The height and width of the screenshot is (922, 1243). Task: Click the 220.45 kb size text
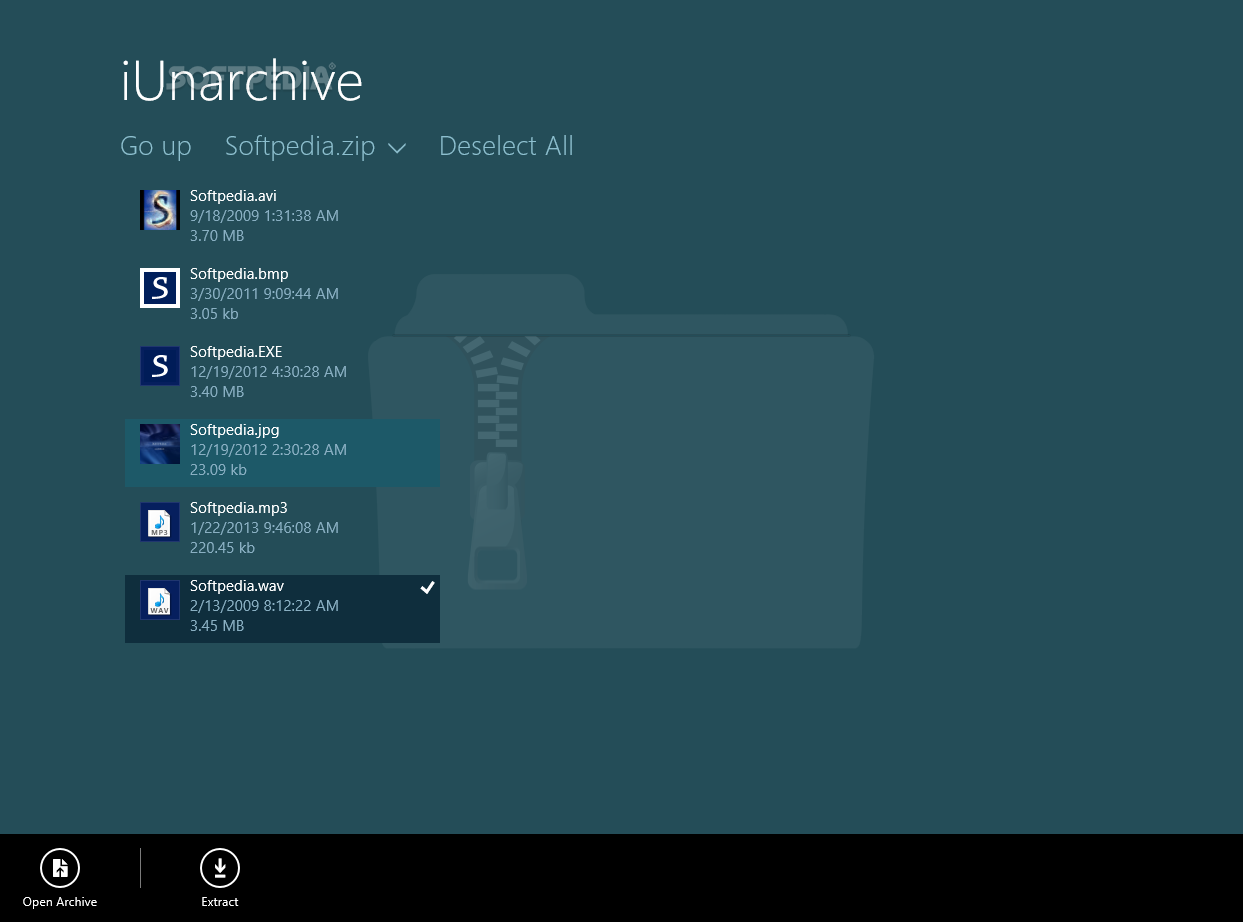(x=222, y=548)
